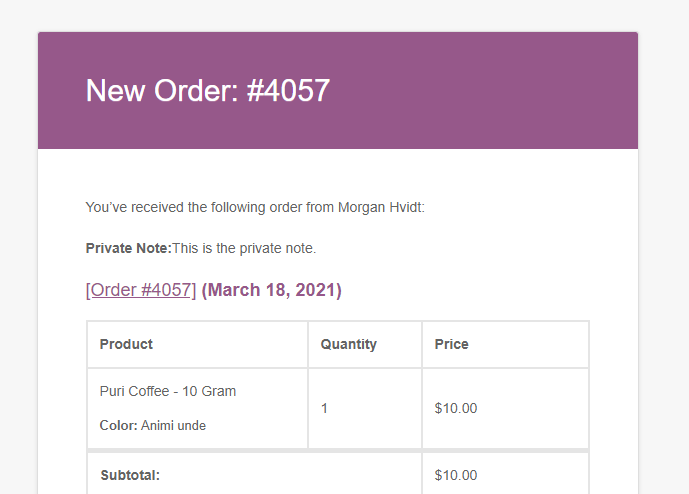Select the Quantity column header

point(348,344)
